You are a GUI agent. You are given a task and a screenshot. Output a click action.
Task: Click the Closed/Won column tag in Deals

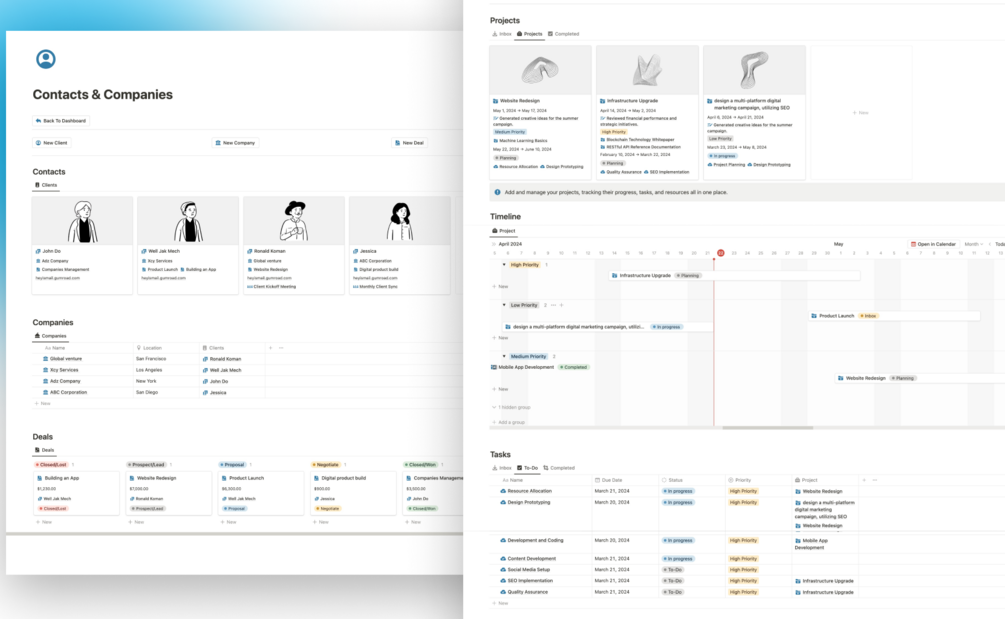click(421, 465)
